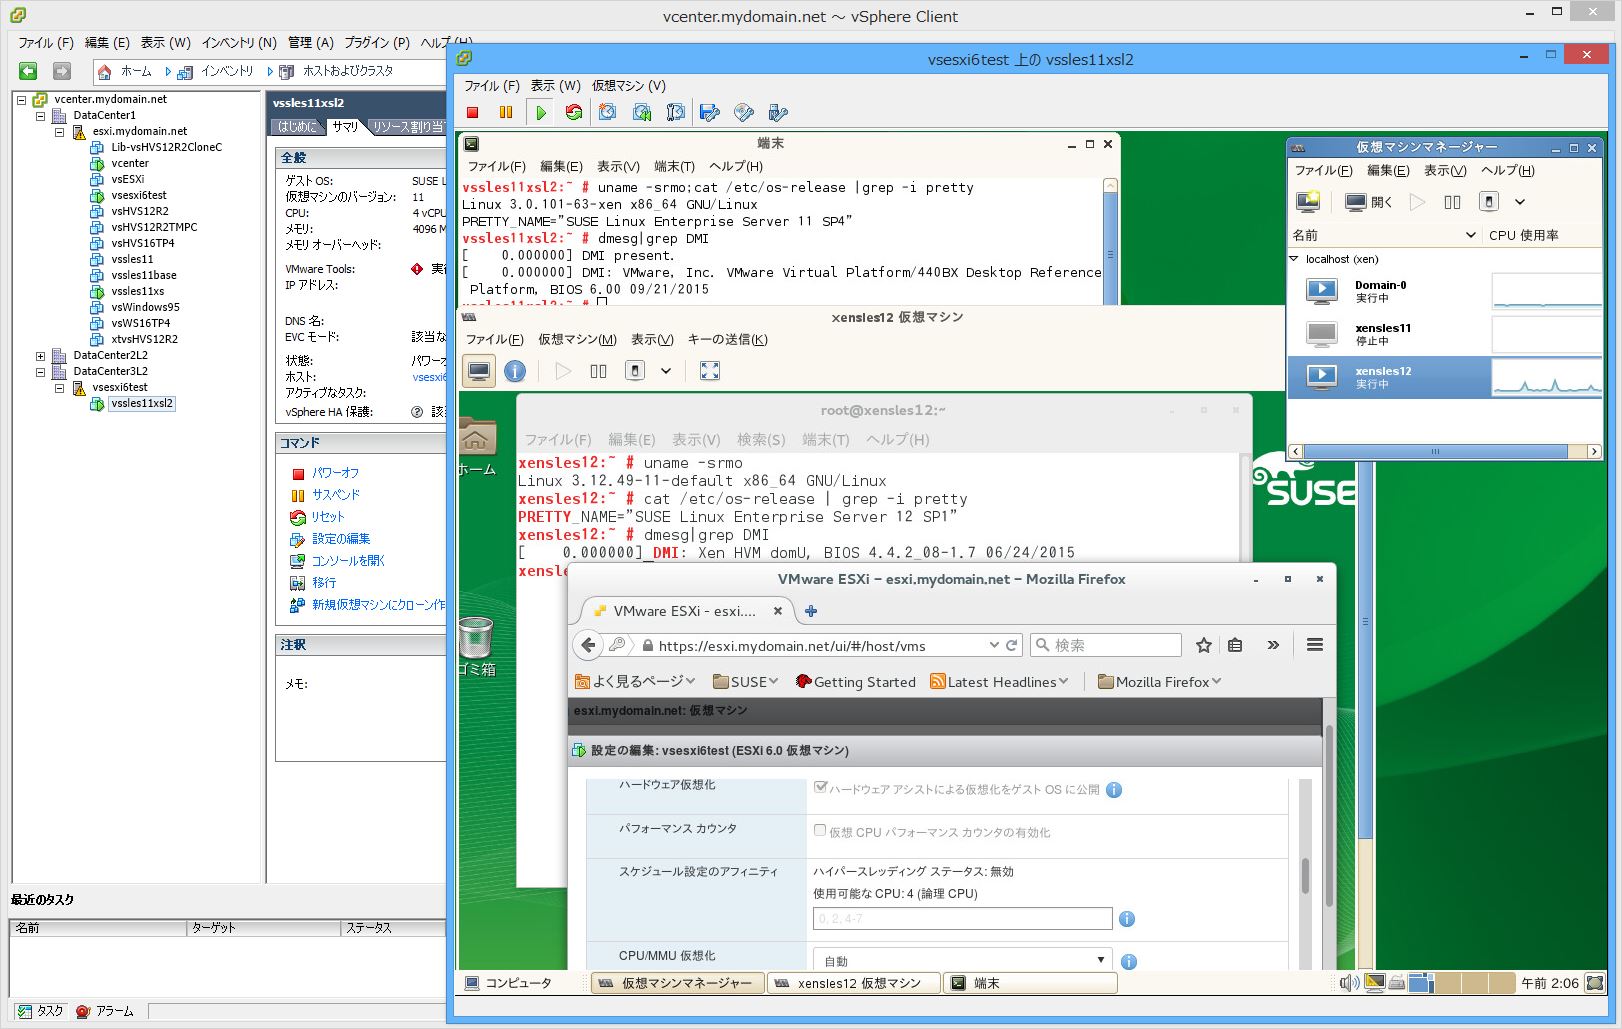Click the CD/DVD device connection icon

click(744, 113)
